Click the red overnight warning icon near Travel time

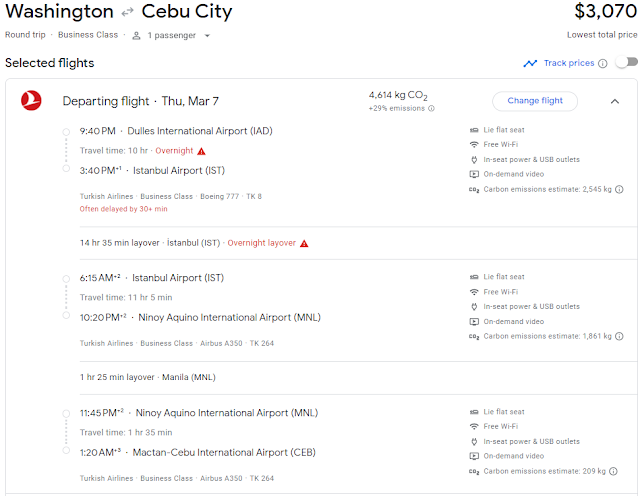click(x=201, y=151)
